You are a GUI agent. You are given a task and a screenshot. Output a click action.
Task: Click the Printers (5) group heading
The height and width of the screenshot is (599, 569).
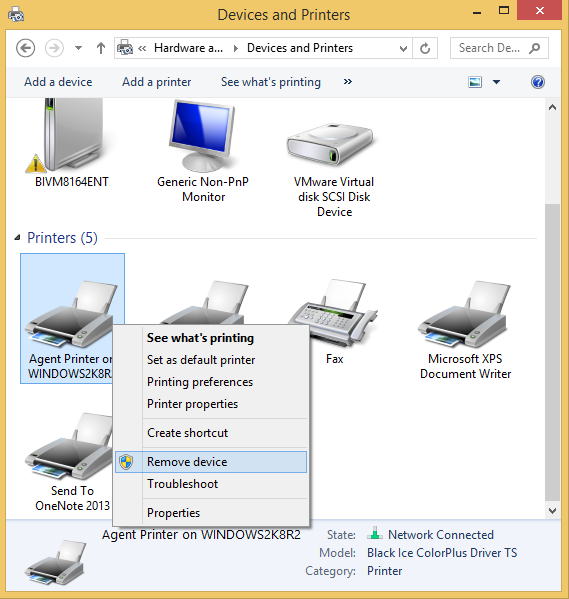pos(62,238)
